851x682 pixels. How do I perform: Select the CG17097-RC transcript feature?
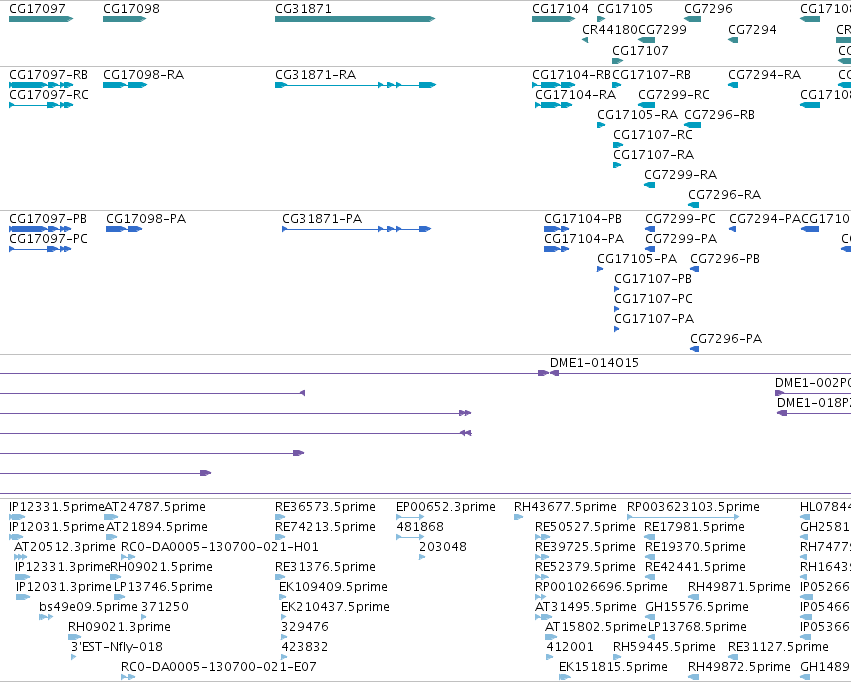tap(41, 105)
